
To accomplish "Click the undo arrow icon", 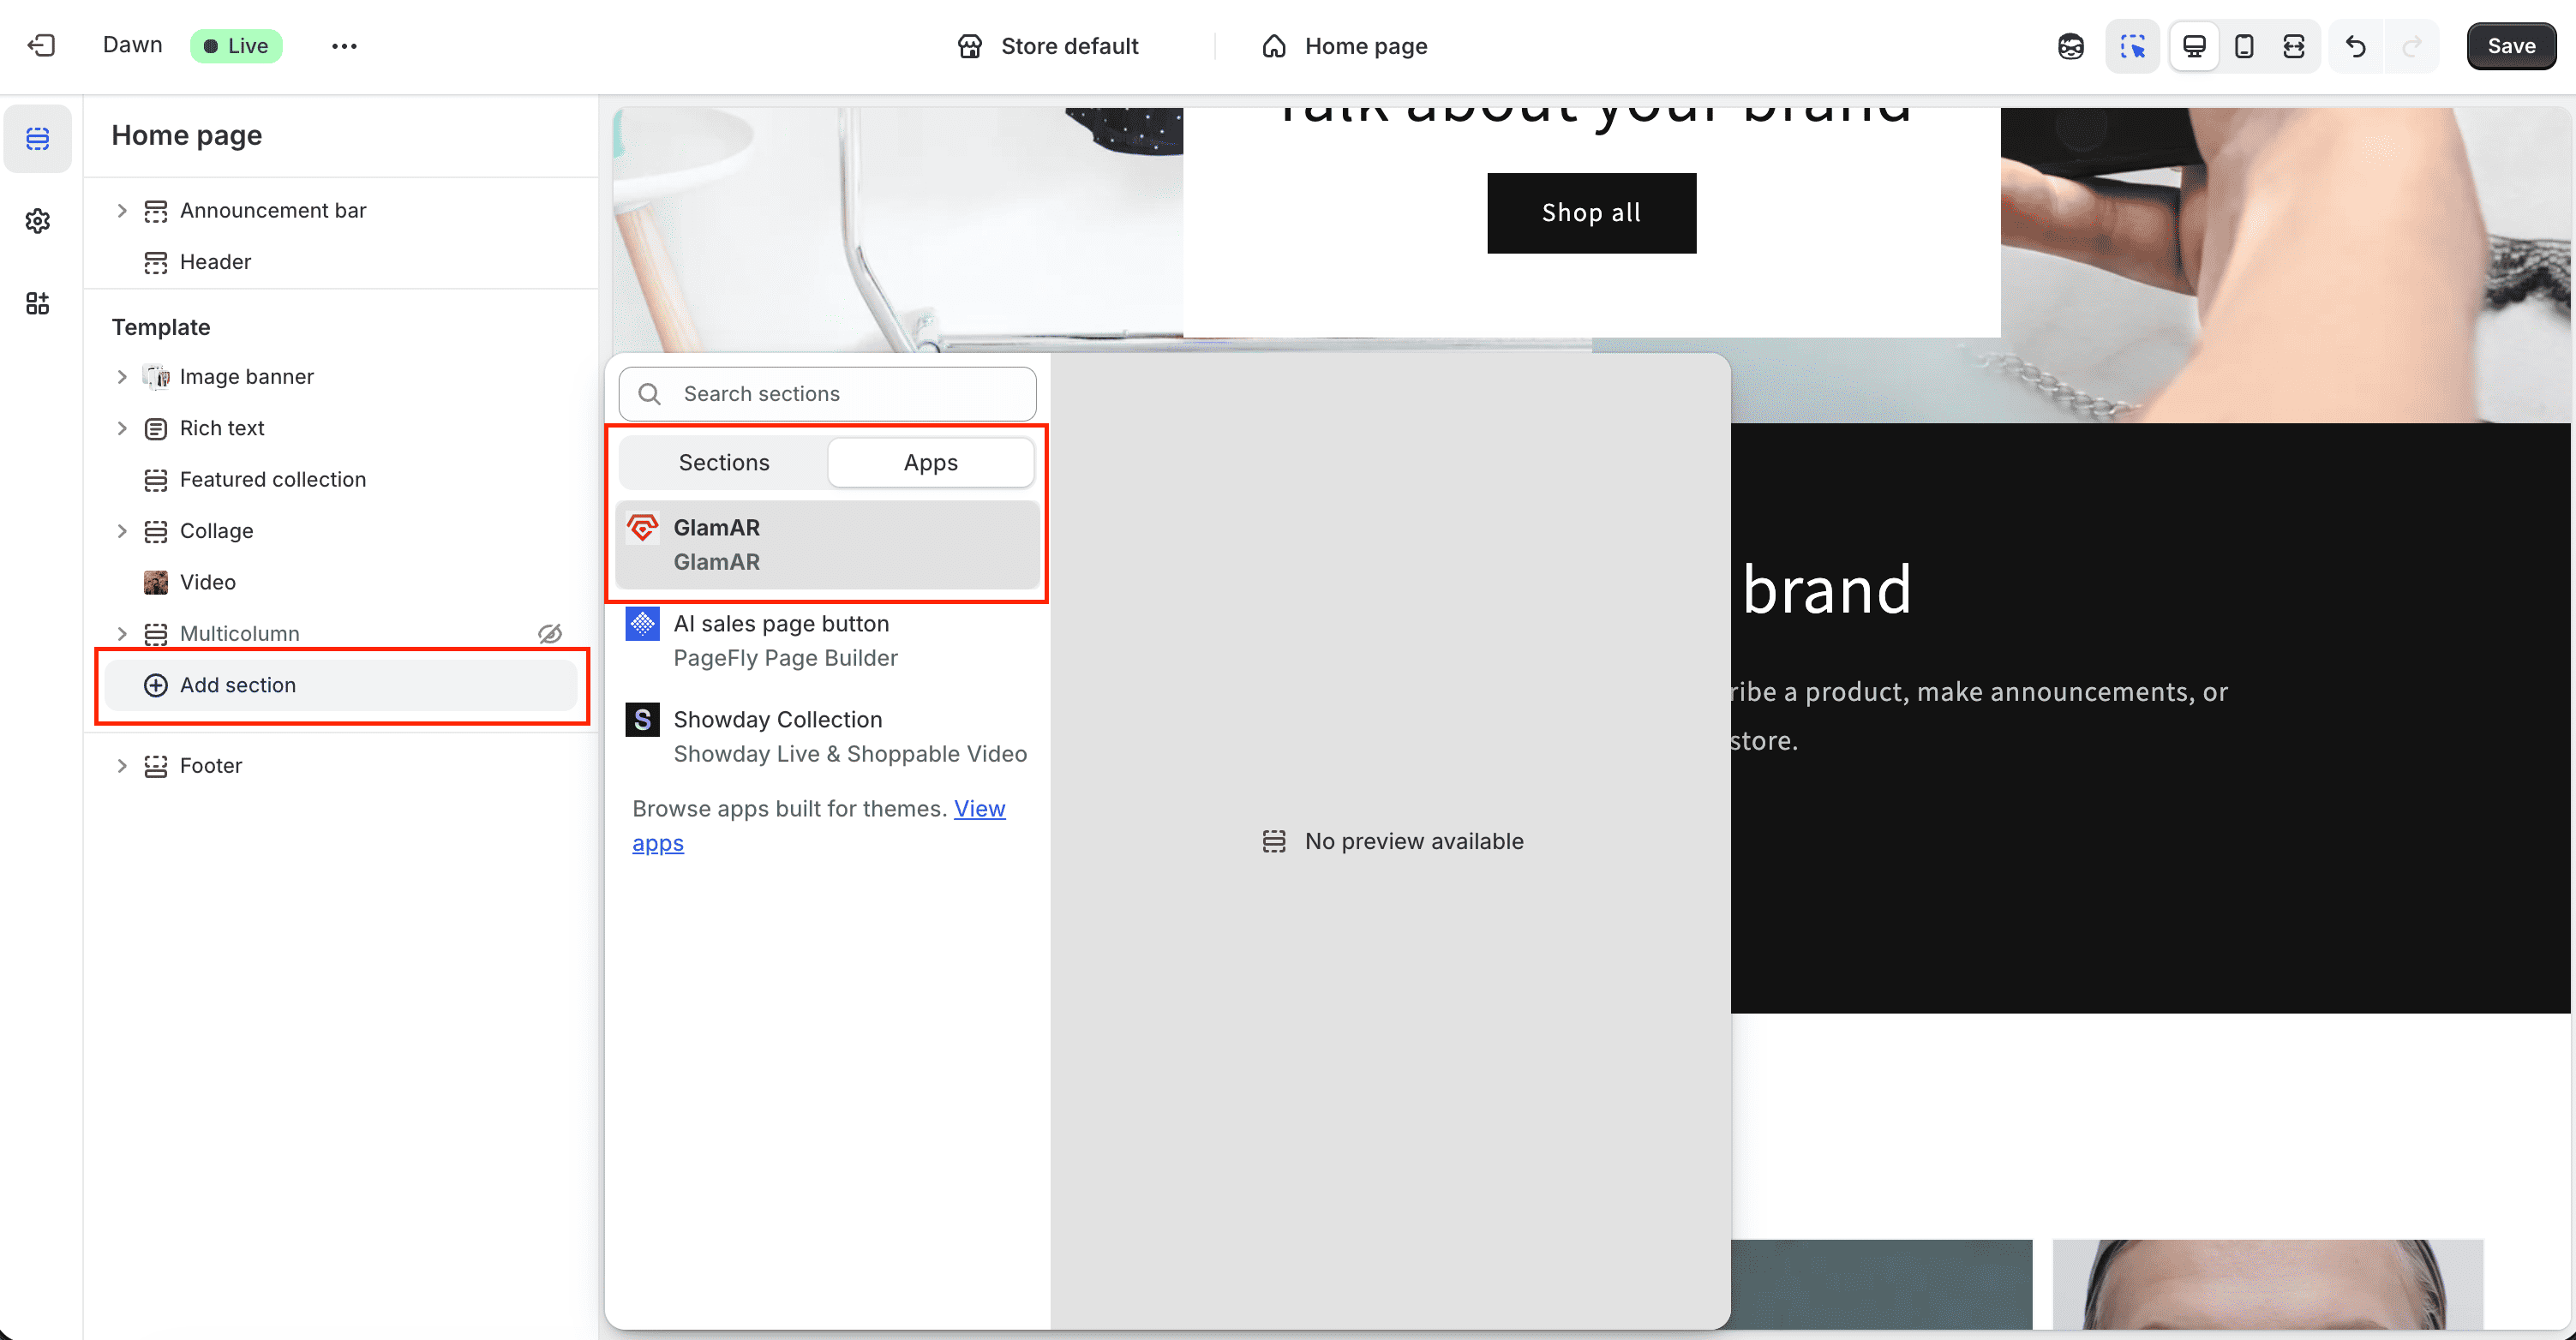I will pyautogui.click(x=2356, y=46).
